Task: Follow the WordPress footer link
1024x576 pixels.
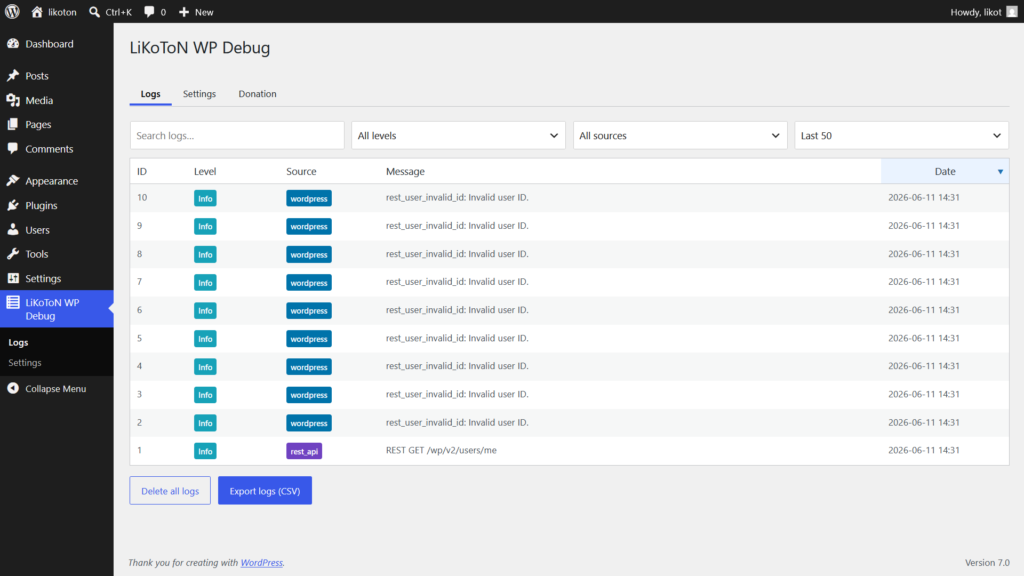Action: tap(261, 562)
